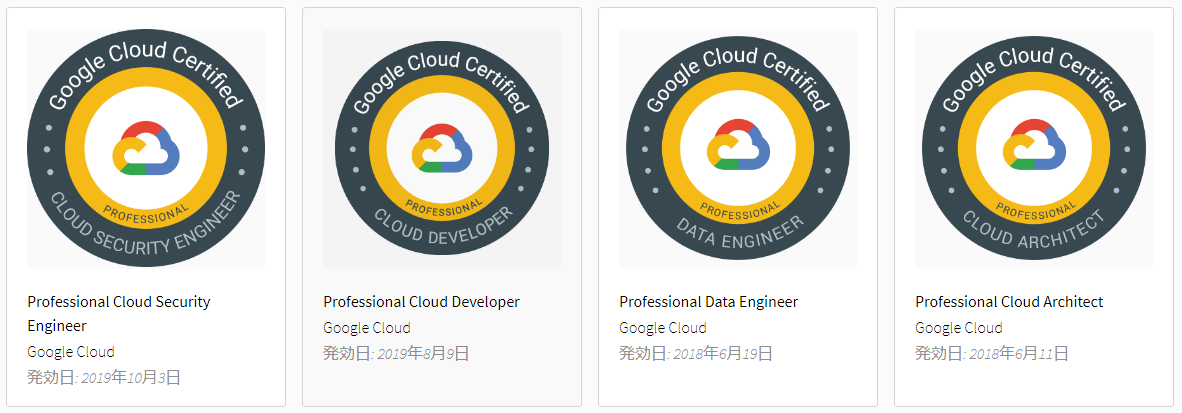Select the date 2018年6月19日
1182x413 pixels.
tap(723, 353)
